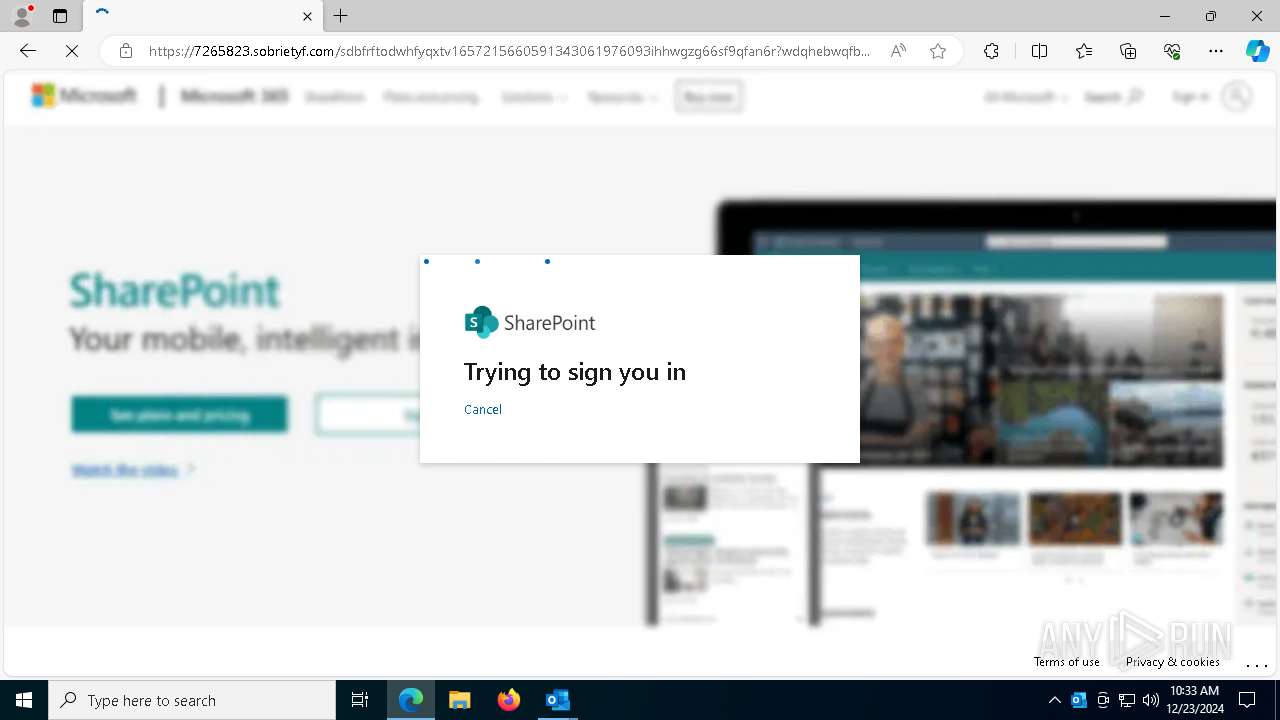Viewport: 1280px width, 720px height.
Task: View site information lock icon
Action: pos(125,51)
